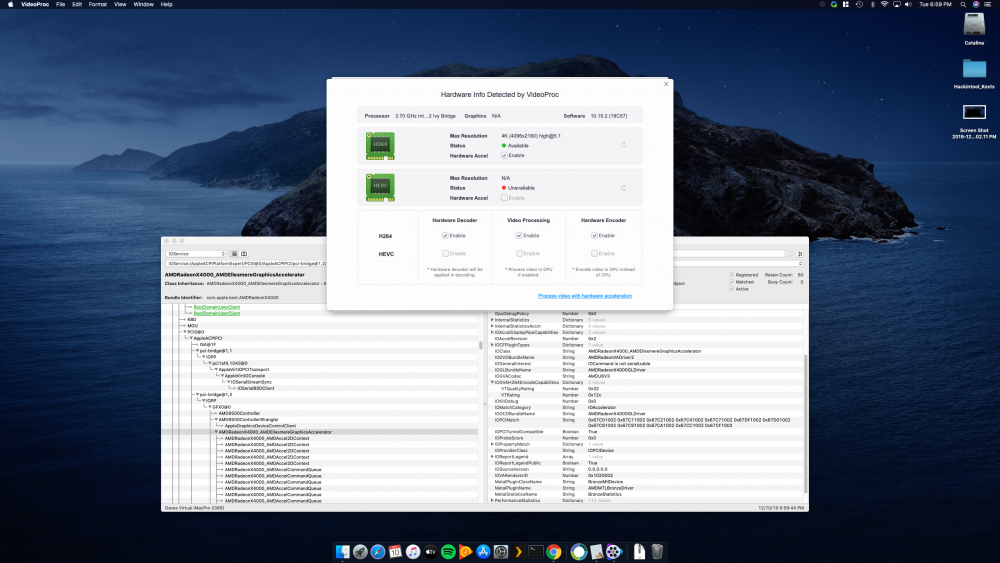Open App Store from the dock
The width and height of the screenshot is (1000, 563).
[483, 552]
